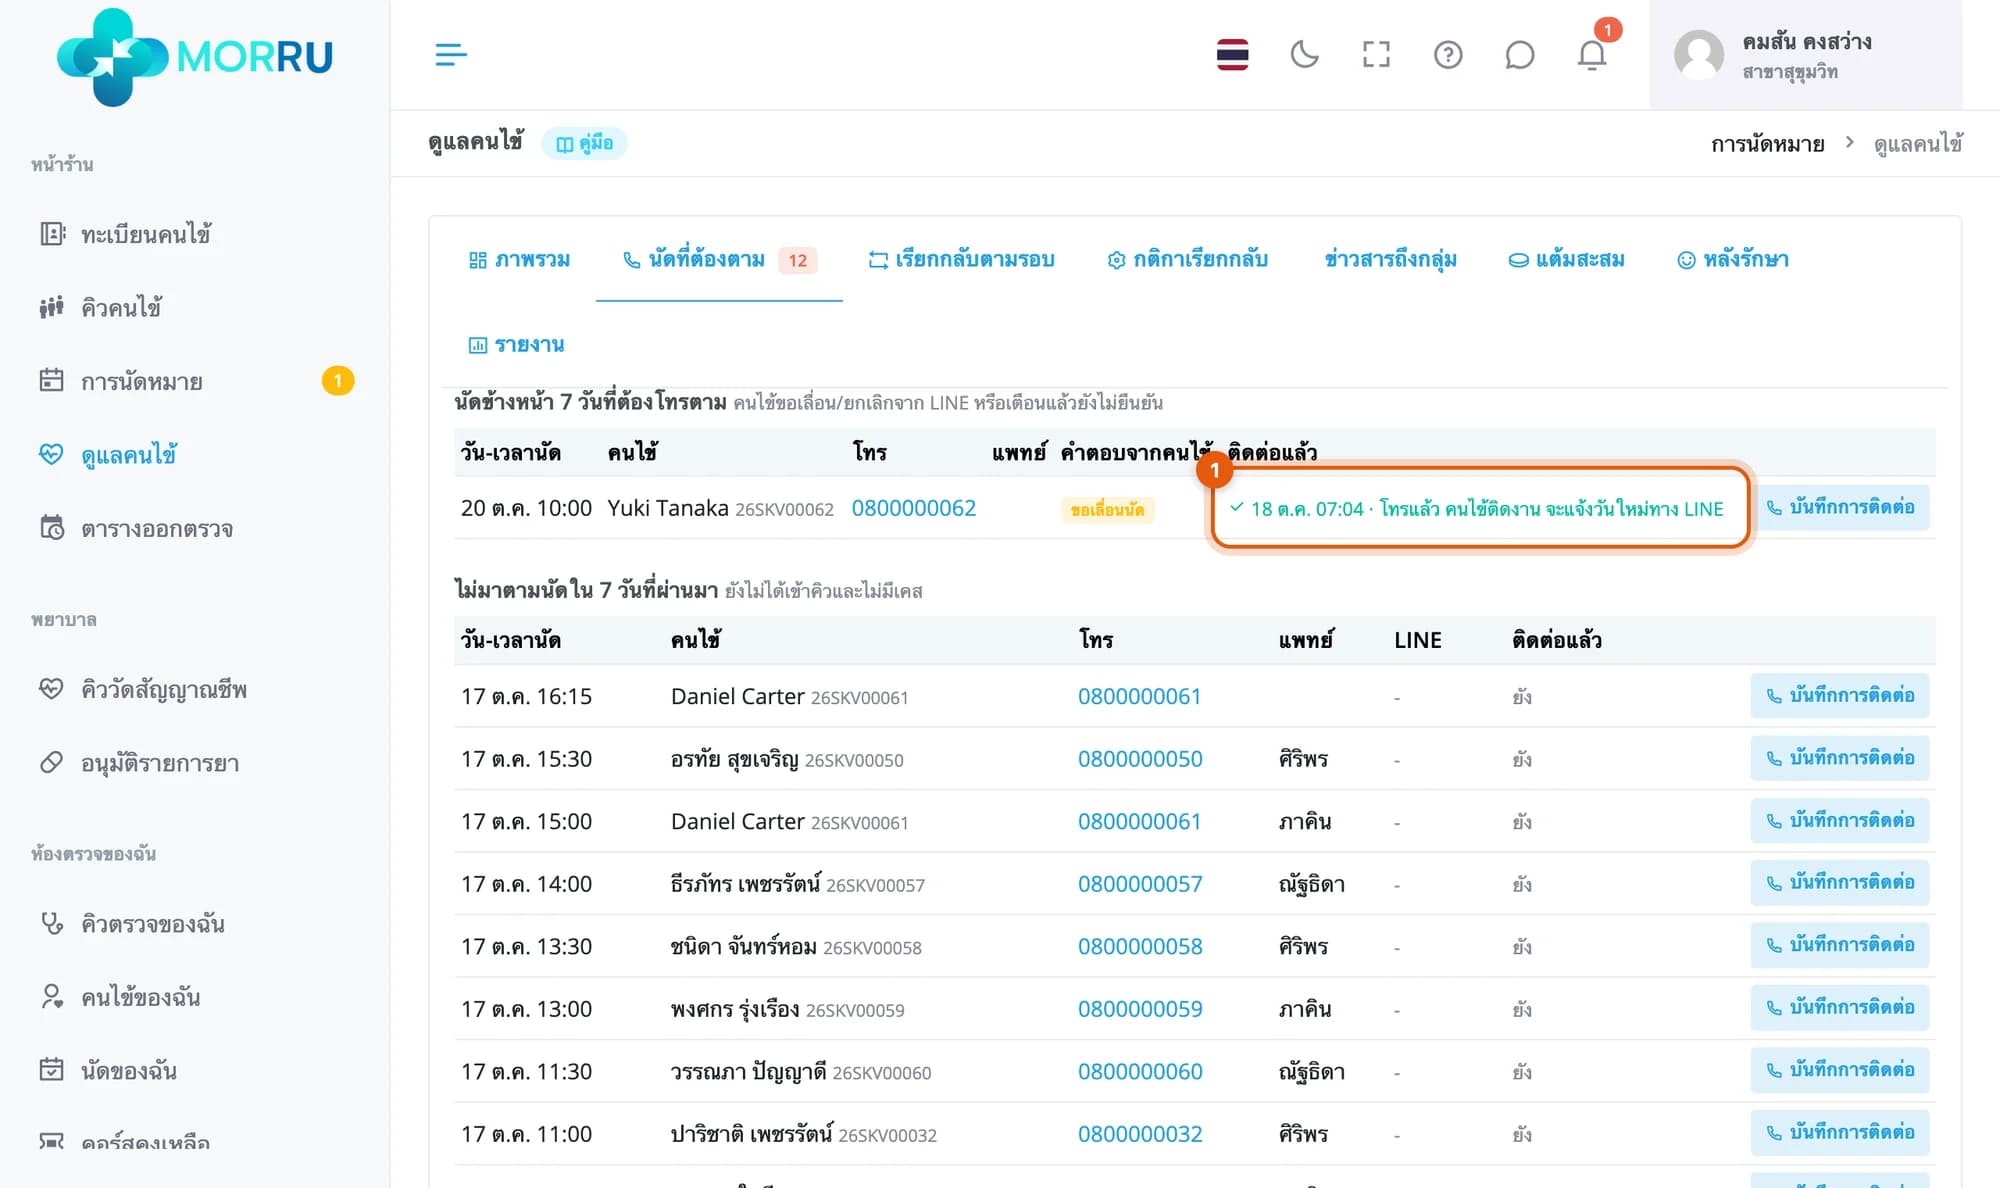2000x1188 pixels.
Task: Open คนไข้ของฉัน sidebar item
Action: tap(140, 997)
